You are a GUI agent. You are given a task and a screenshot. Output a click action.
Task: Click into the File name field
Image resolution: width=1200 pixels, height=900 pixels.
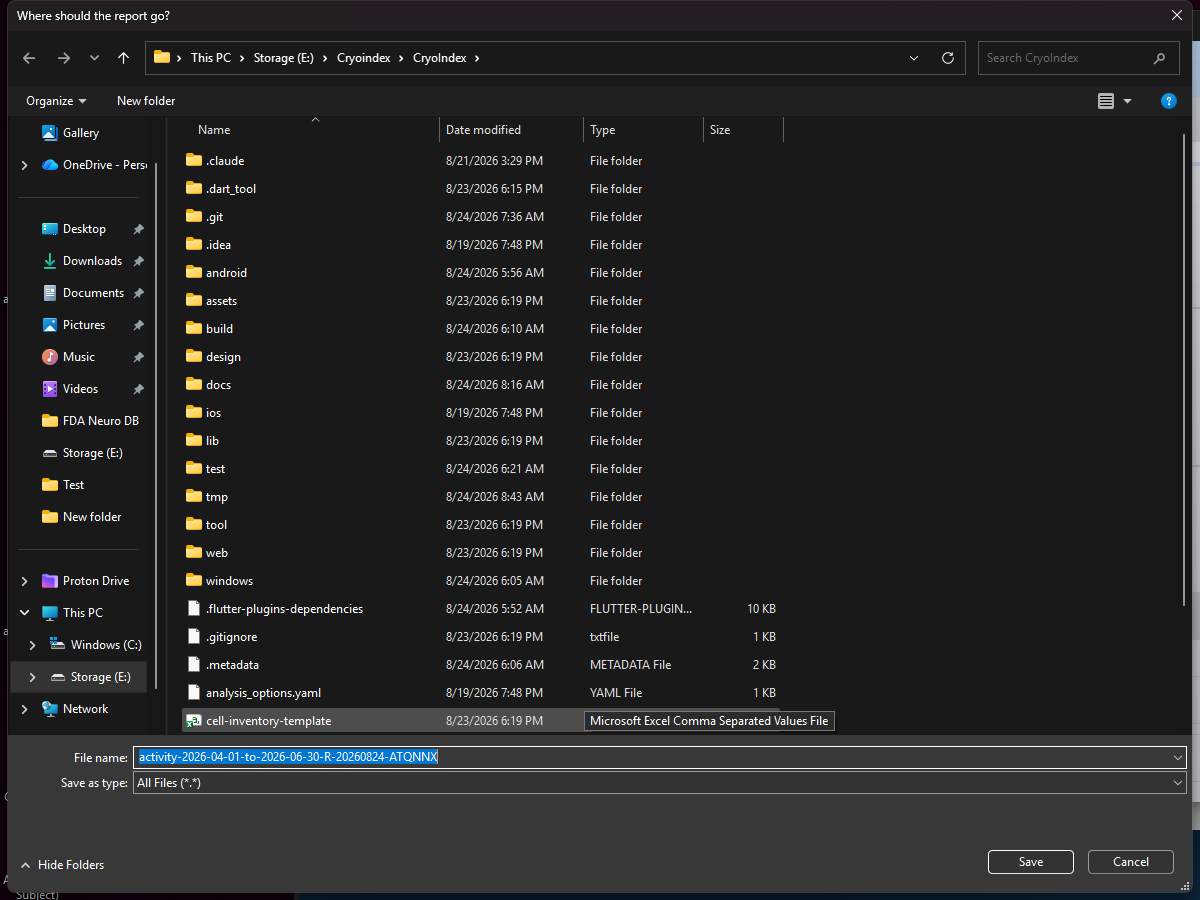pos(659,757)
